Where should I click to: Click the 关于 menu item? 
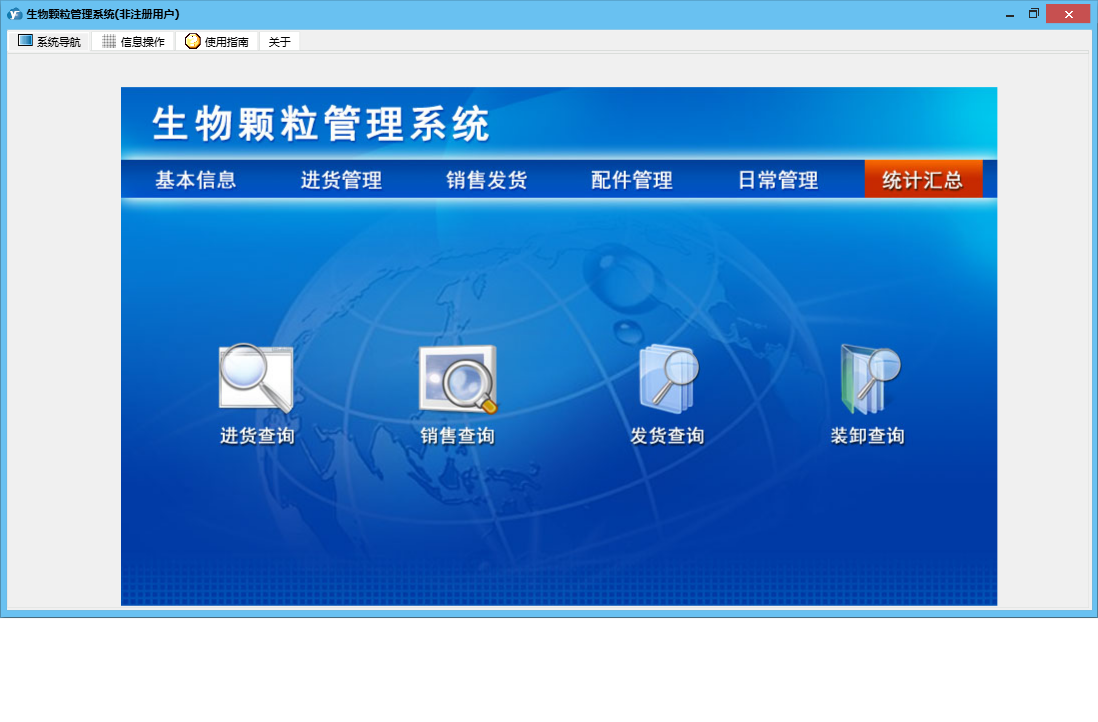[x=279, y=42]
